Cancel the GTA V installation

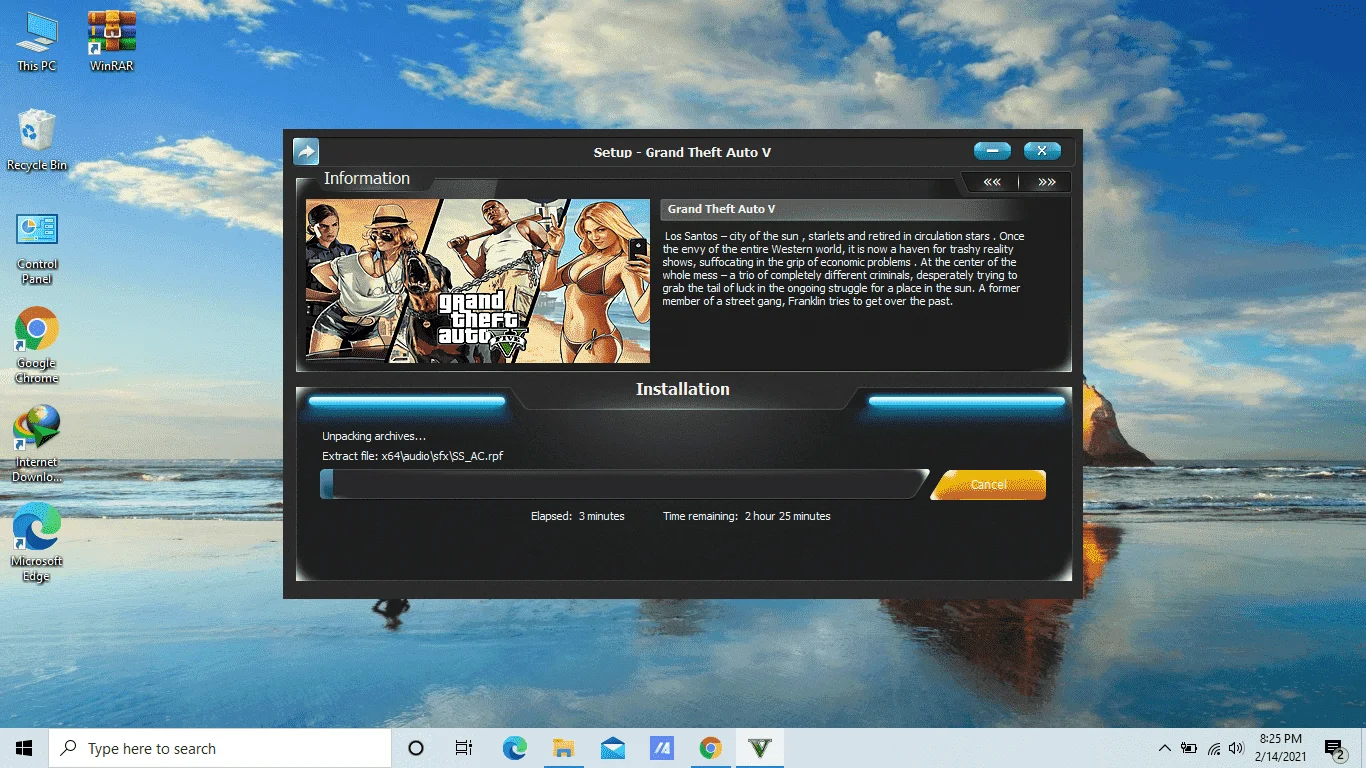point(988,485)
